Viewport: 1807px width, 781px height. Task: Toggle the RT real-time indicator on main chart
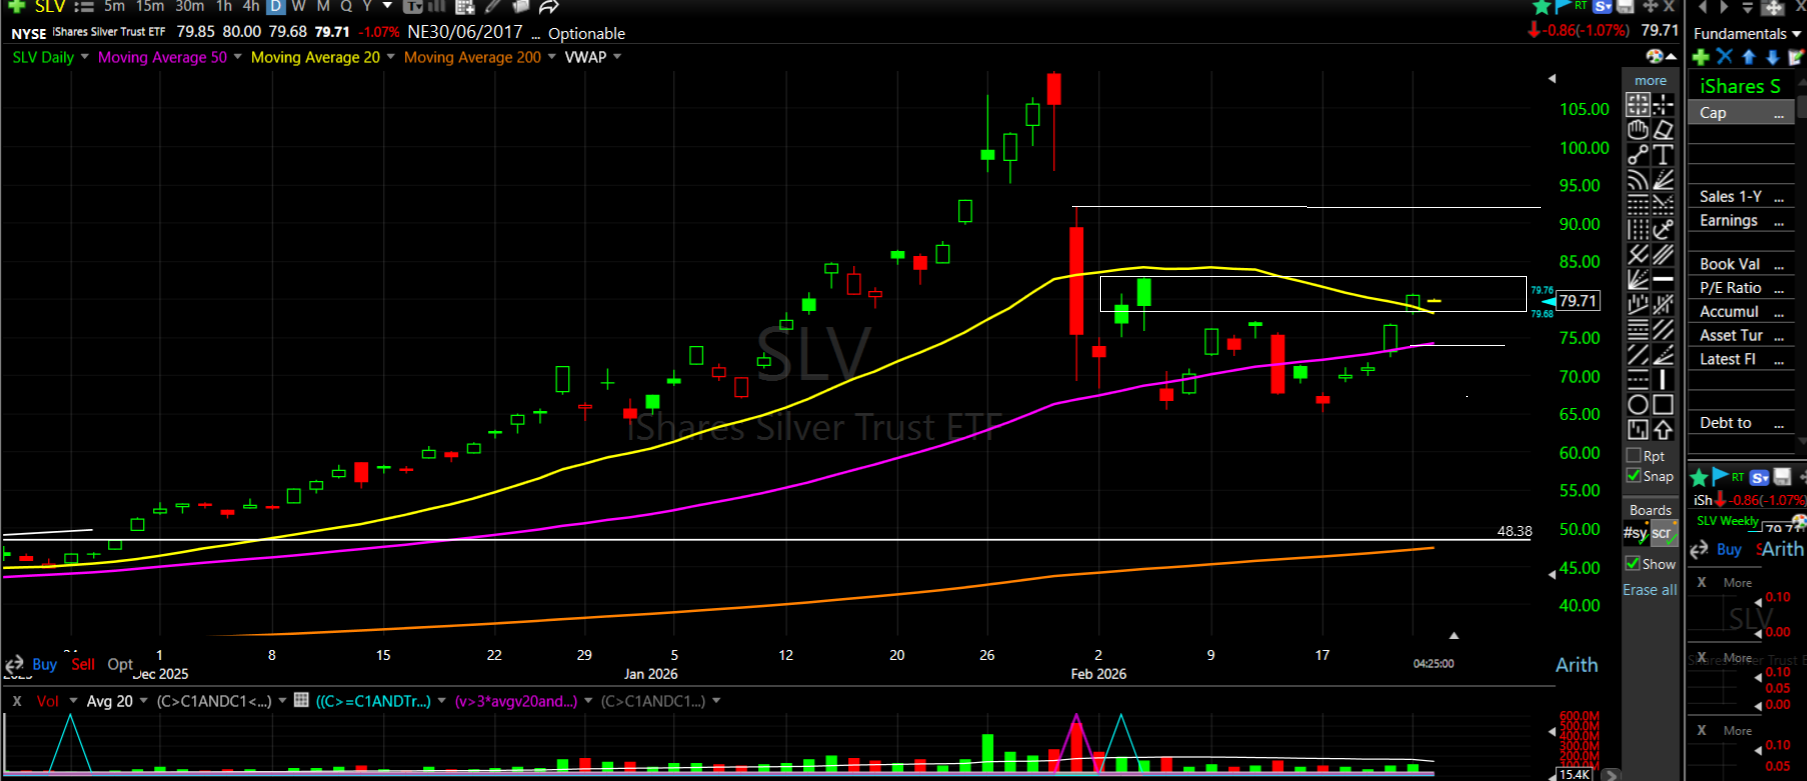point(1581,6)
